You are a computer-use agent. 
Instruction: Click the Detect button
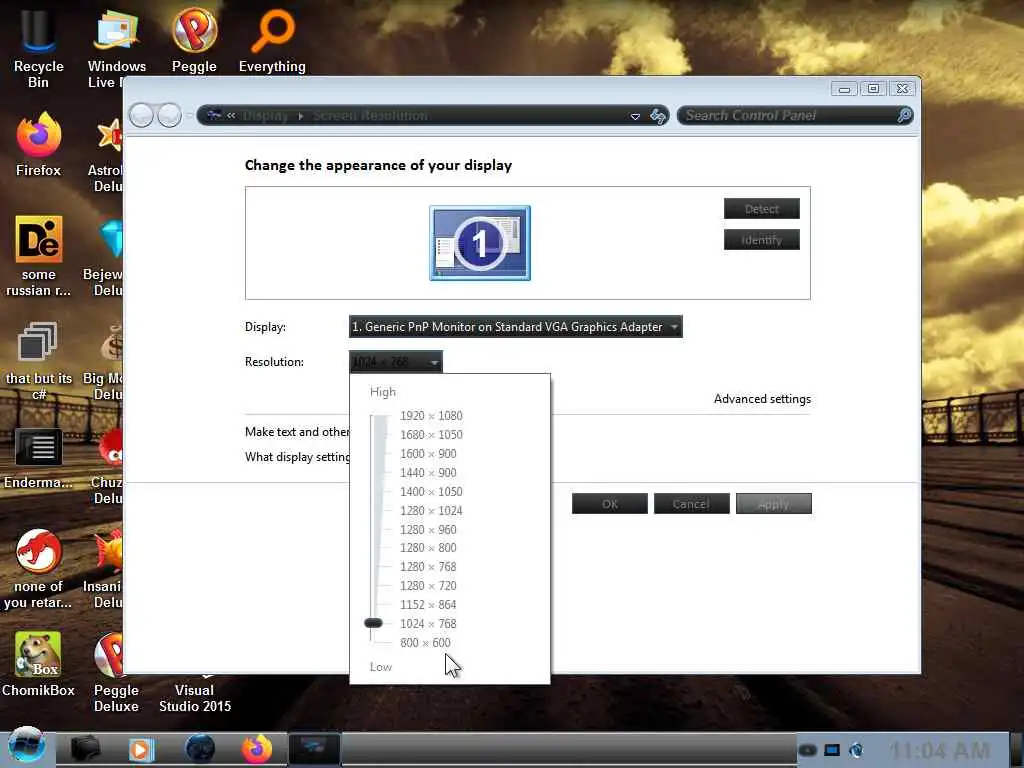pos(761,209)
